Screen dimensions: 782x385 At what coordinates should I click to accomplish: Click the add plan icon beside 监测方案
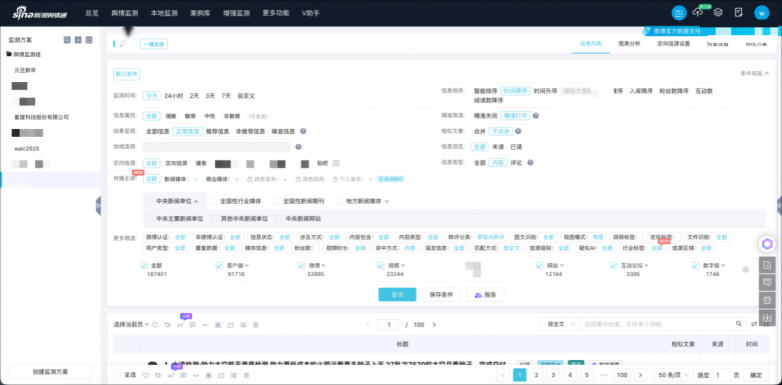(x=78, y=40)
